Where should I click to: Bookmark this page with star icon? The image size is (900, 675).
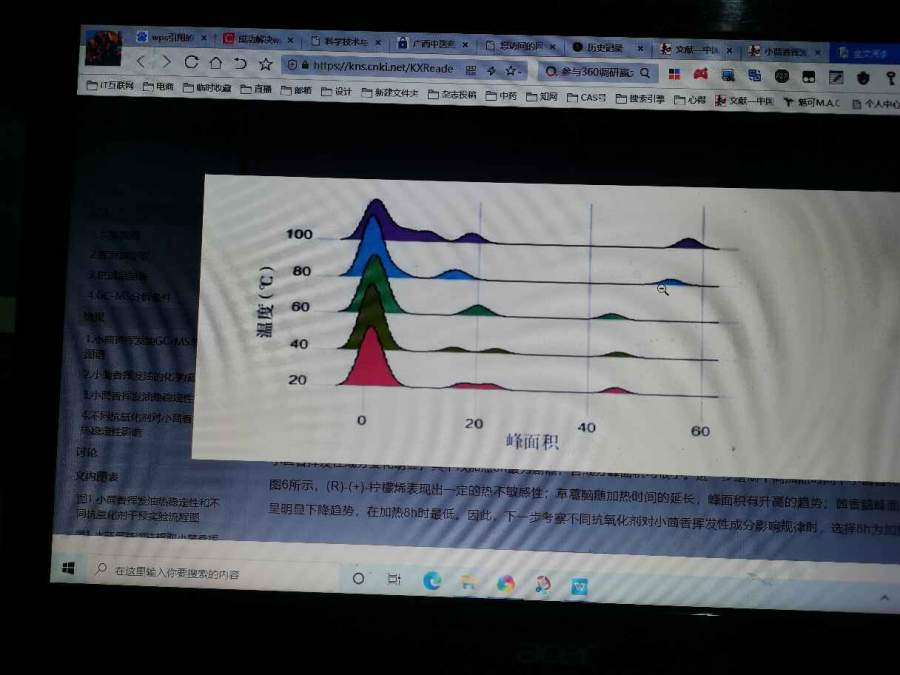(x=266, y=64)
